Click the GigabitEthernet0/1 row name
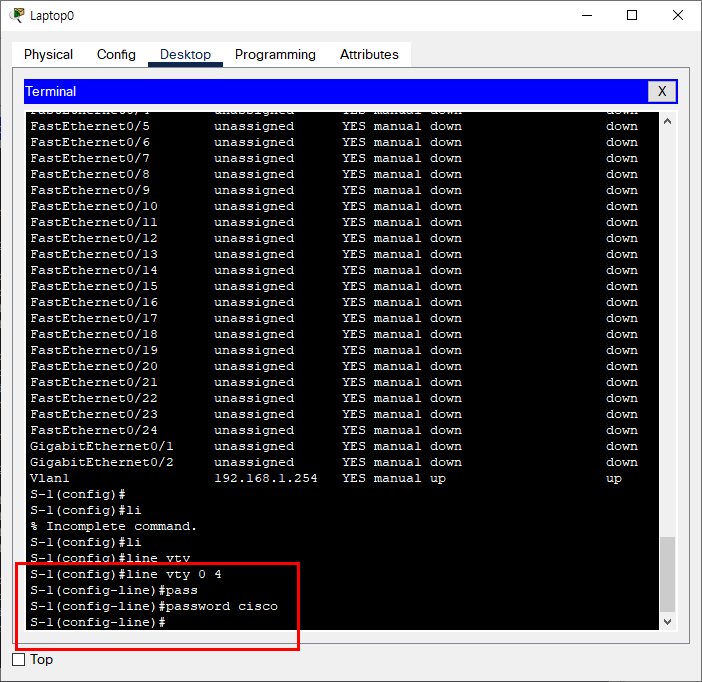 pyautogui.click(x=102, y=446)
